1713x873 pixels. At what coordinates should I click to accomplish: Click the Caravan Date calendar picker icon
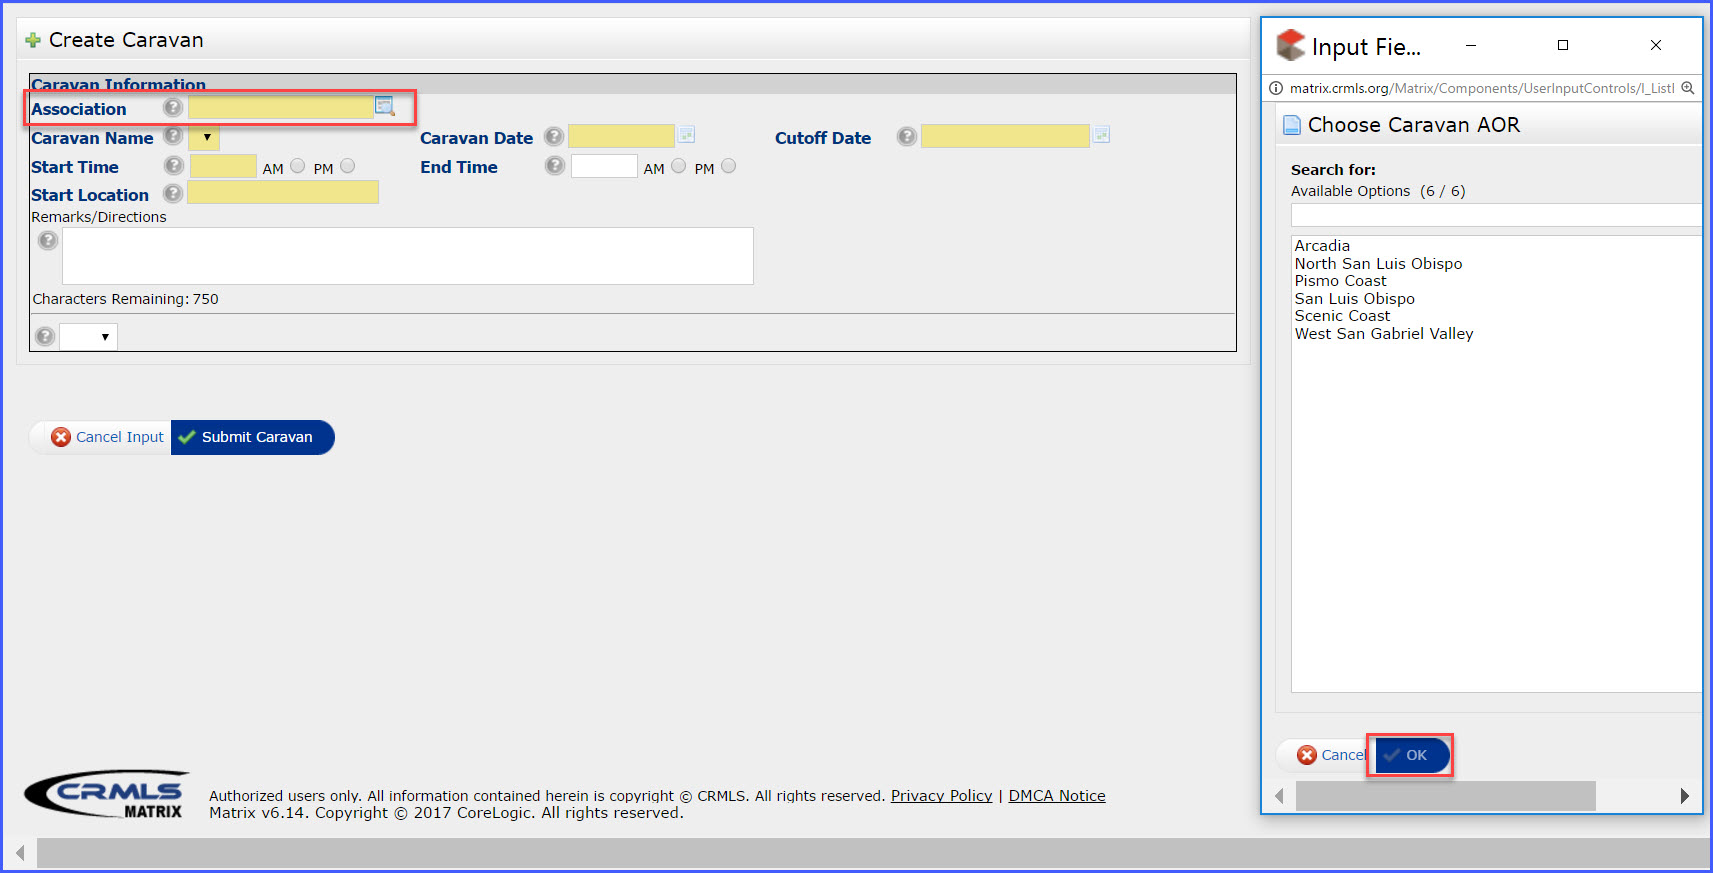click(686, 135)
